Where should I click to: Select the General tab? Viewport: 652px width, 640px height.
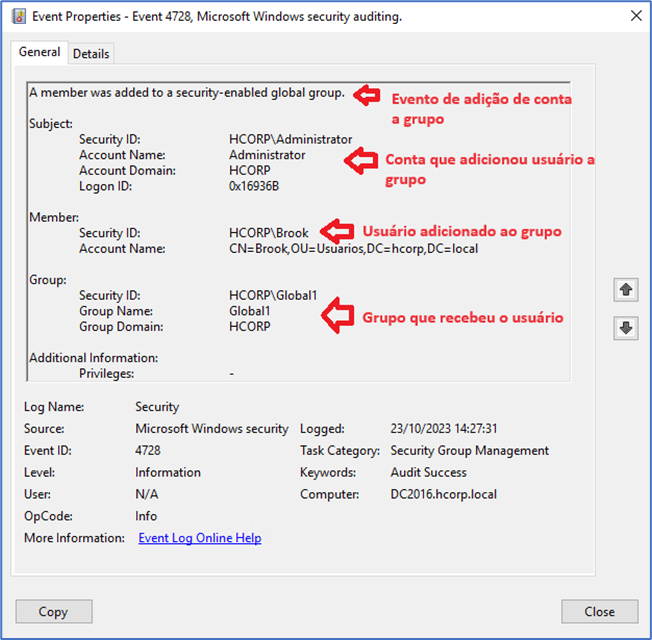pyautogui.click(x=40, y=52)
